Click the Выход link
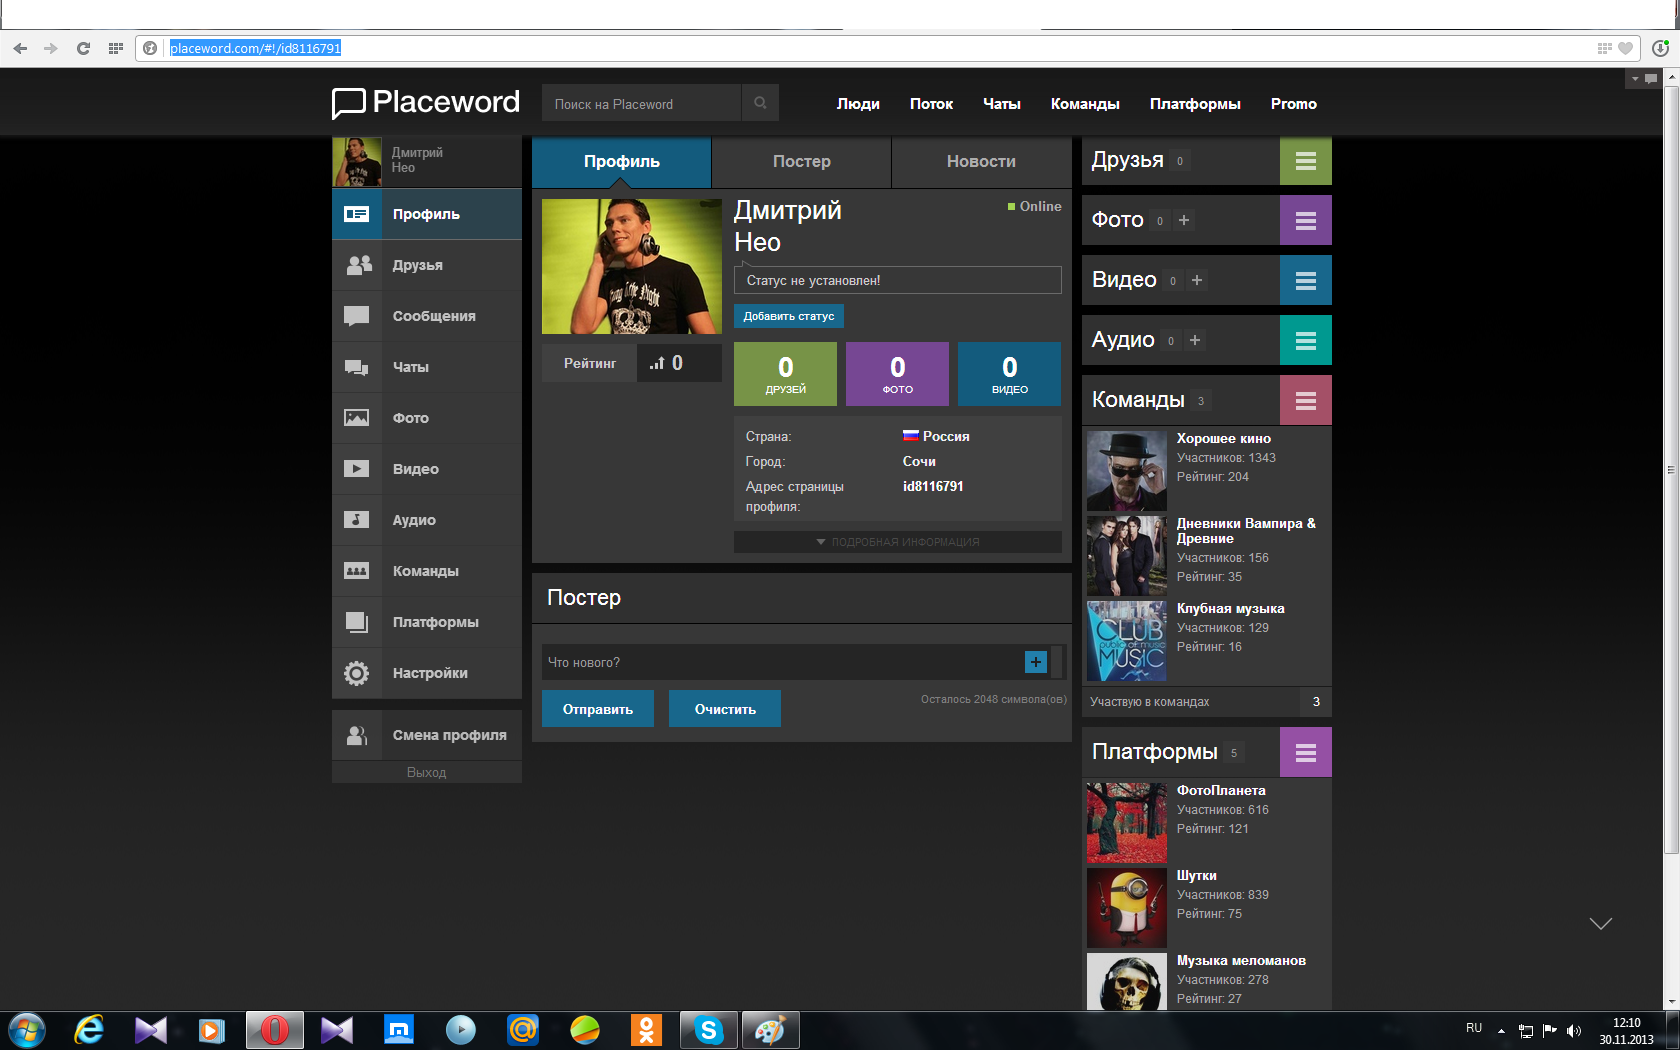The image size is (1680, 1050). pos(427,772)
